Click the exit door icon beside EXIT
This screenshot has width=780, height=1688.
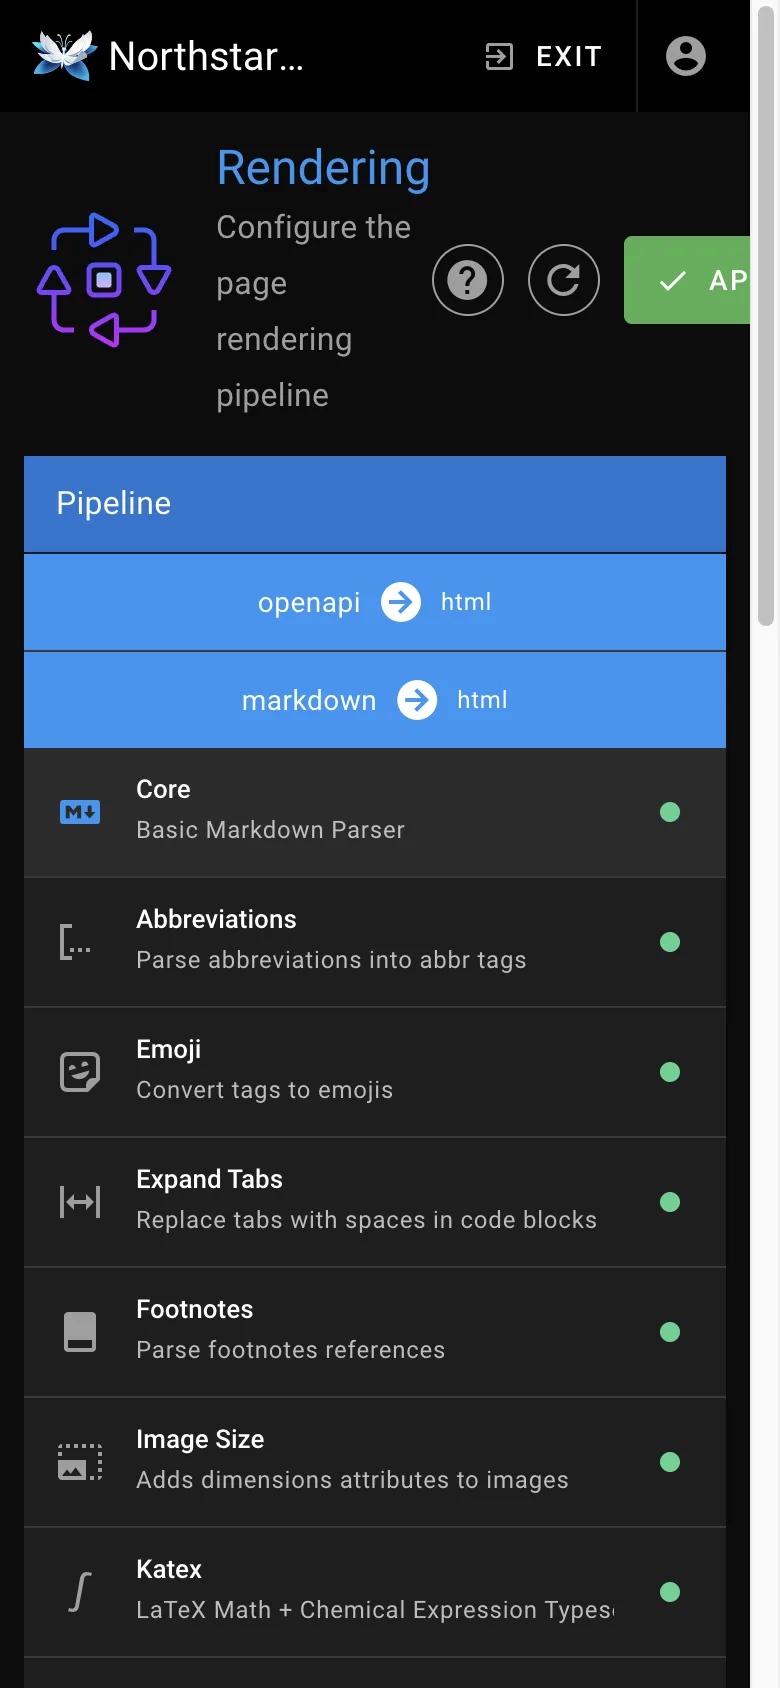[x=499, y=56]
